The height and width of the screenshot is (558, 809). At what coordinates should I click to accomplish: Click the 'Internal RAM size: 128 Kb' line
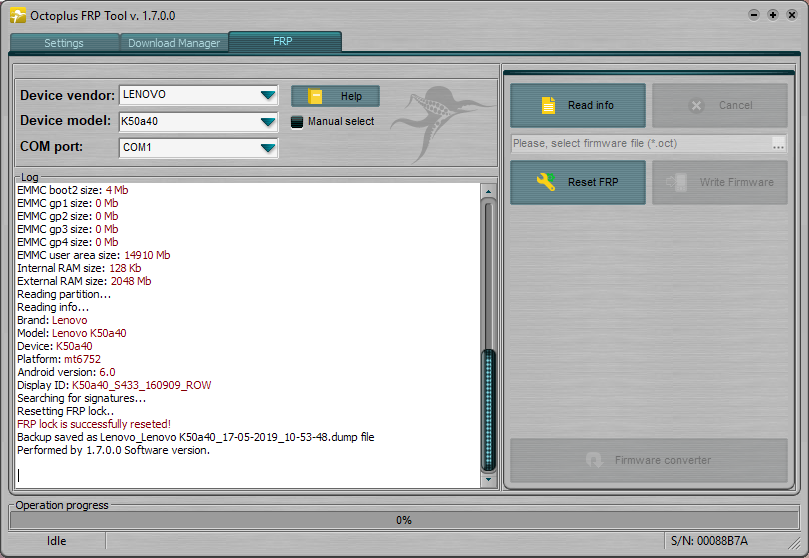[x=79, y=268]
